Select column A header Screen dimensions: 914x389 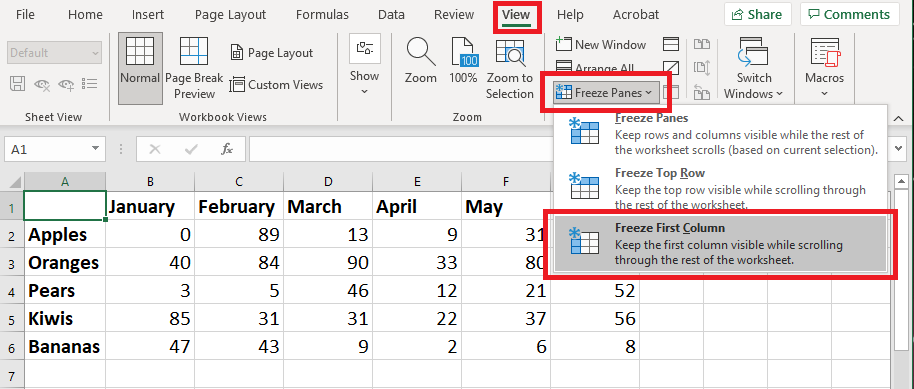[65, 181]
